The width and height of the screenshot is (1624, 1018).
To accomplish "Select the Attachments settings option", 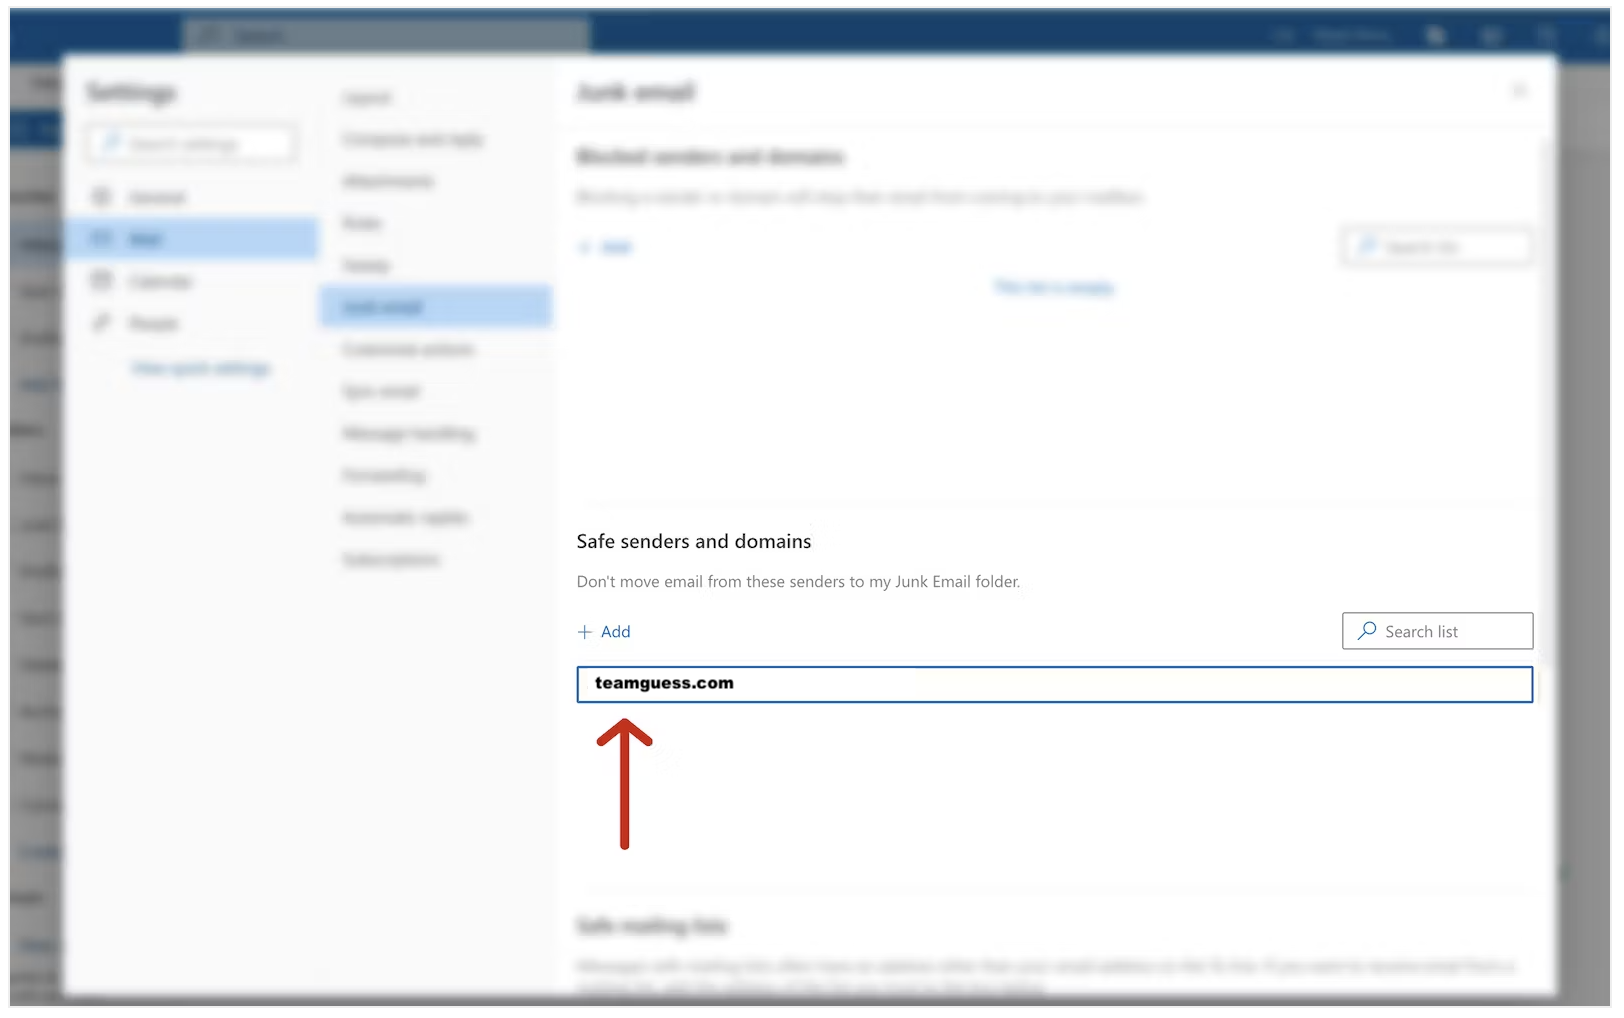I will (x=388, y=182).
